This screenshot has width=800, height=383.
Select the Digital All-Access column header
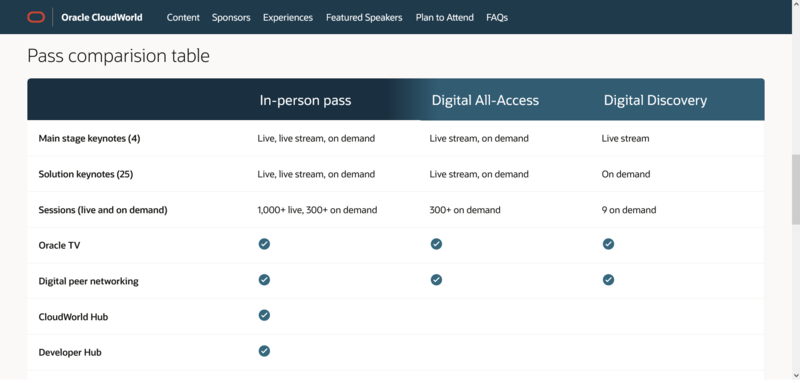pyautogui.click(x=485, y=100)
